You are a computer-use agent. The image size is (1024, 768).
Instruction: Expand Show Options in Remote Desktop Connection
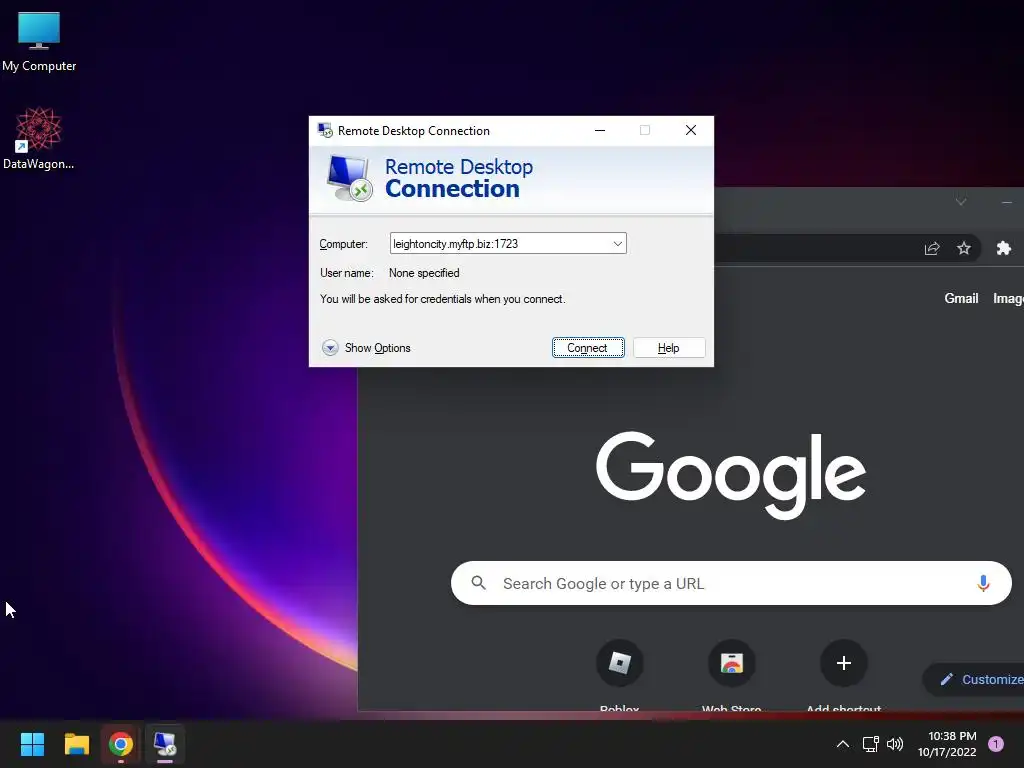coord(366,347)
